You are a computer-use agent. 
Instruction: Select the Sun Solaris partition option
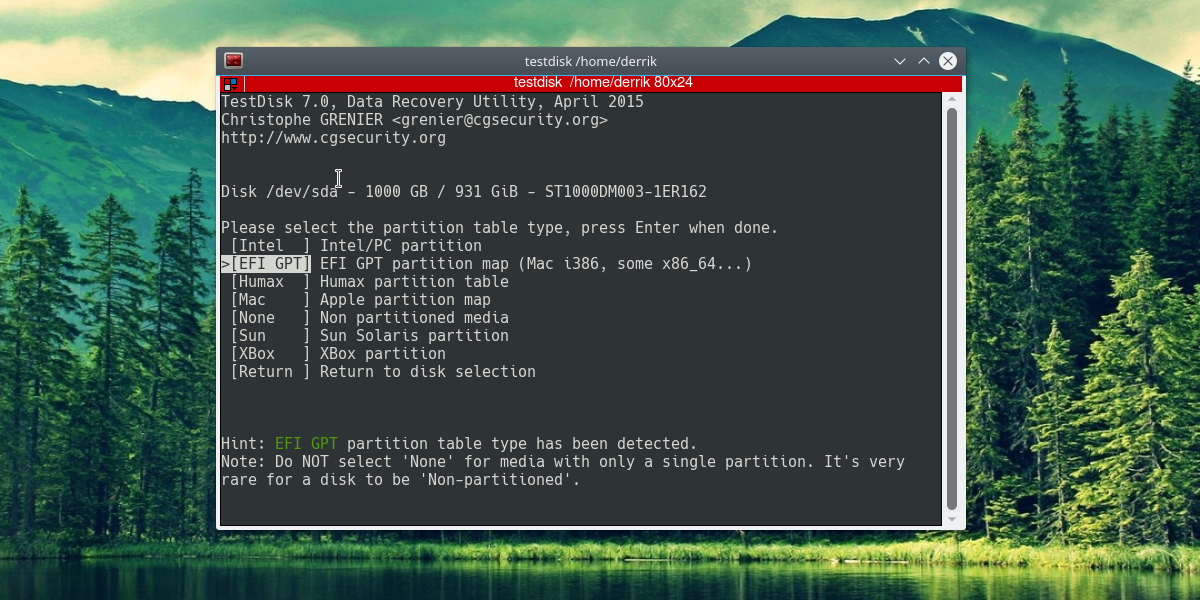(369, 336)
